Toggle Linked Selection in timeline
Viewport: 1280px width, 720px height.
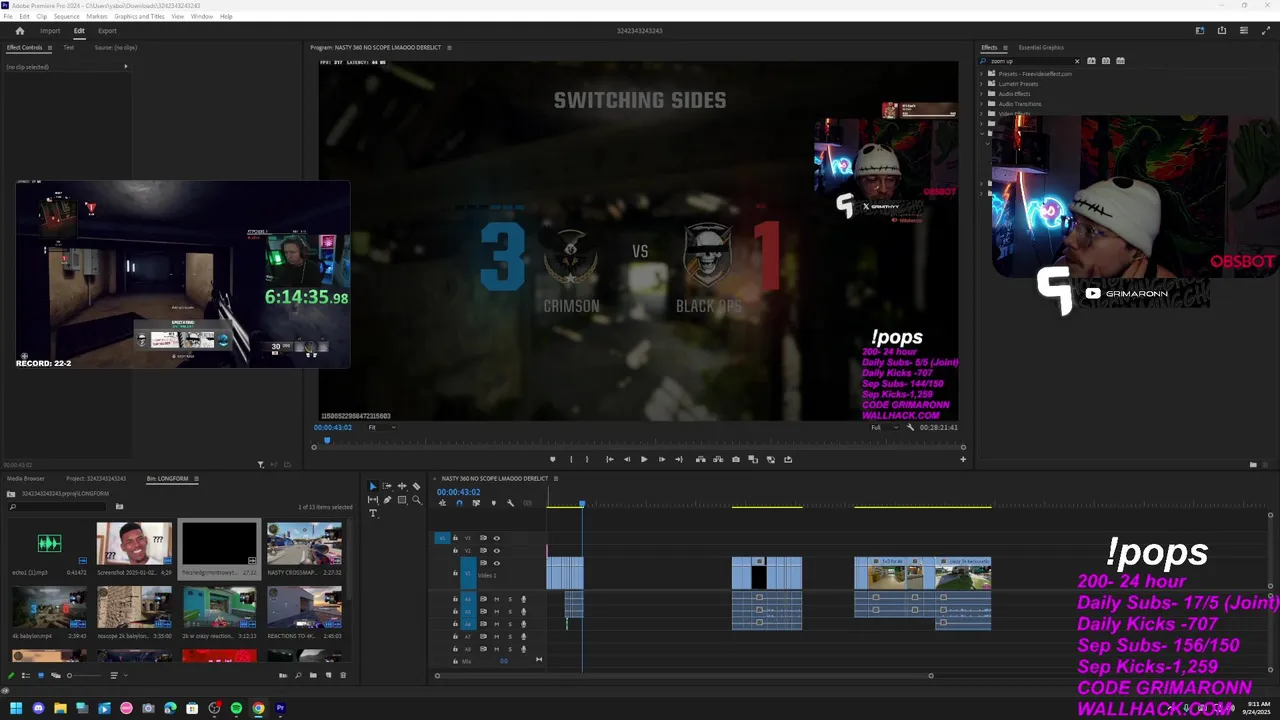[476, 503]
